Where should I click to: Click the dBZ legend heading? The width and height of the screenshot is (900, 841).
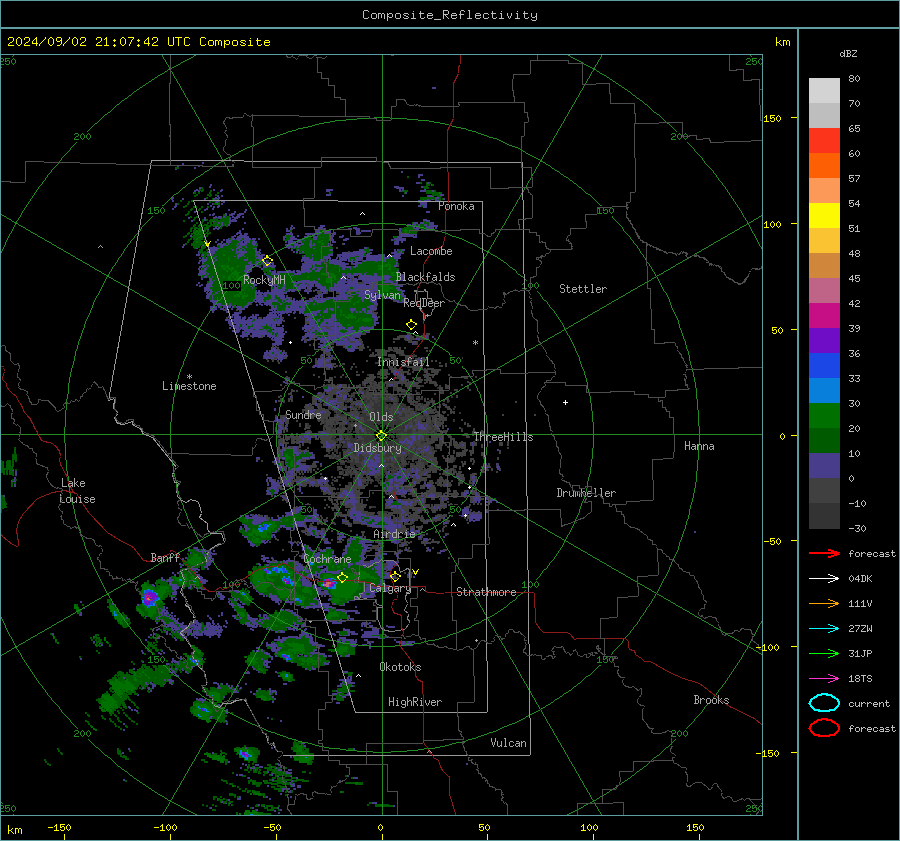pyautogui.click(x=848, y=53)
